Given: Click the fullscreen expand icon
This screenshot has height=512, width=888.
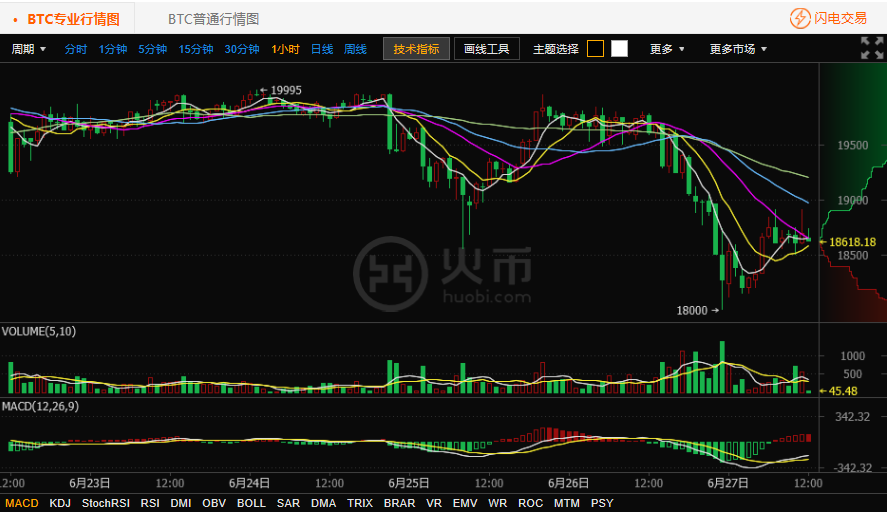Looking at the screenshot, I should (871, 48).
